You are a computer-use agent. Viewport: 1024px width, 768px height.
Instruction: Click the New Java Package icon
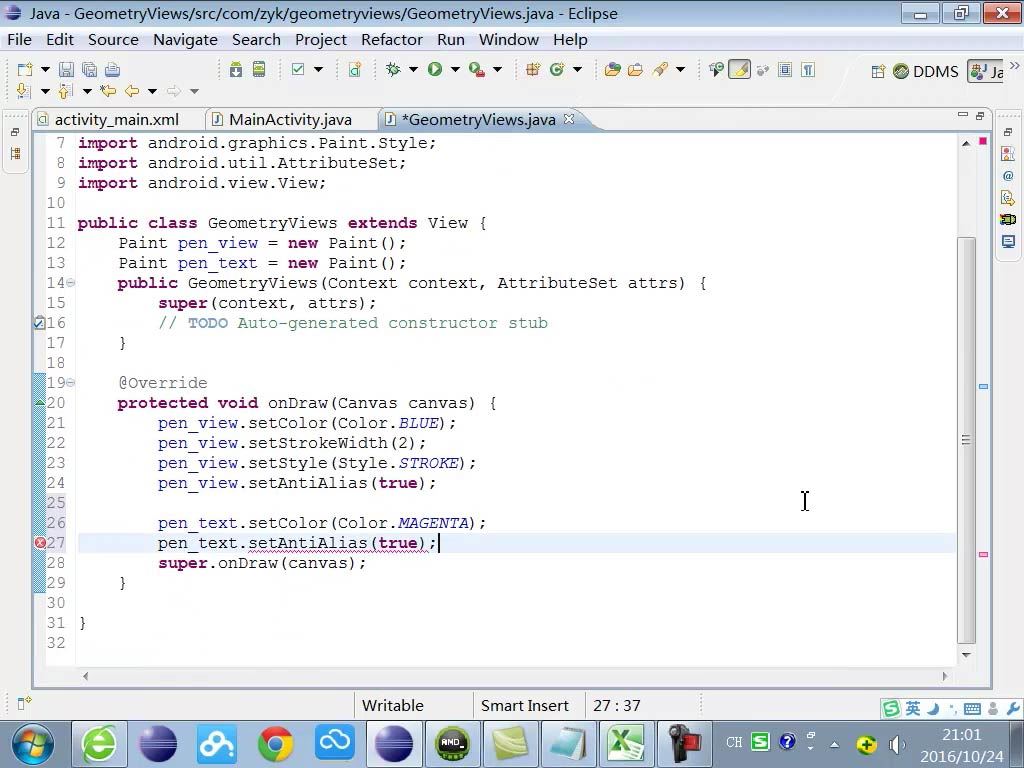click(533, 69)
